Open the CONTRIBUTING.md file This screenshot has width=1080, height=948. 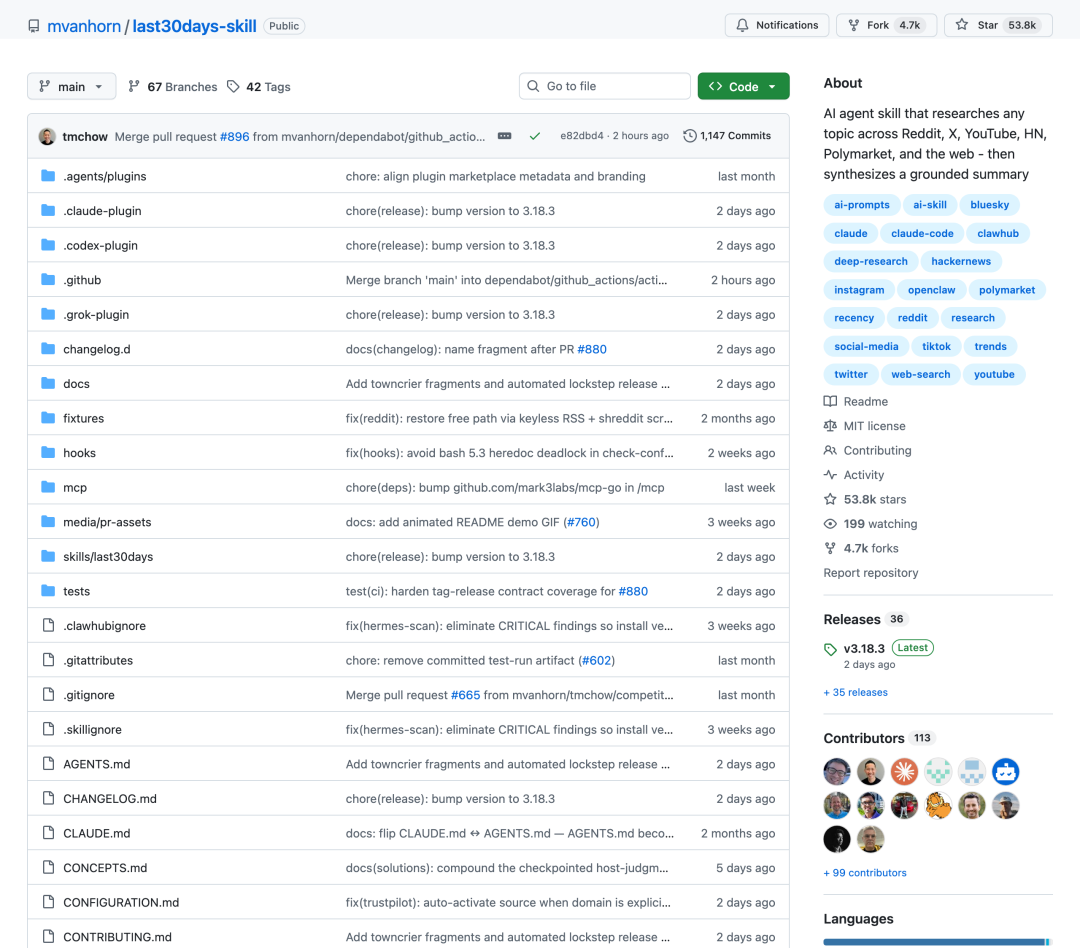(118, 936)
